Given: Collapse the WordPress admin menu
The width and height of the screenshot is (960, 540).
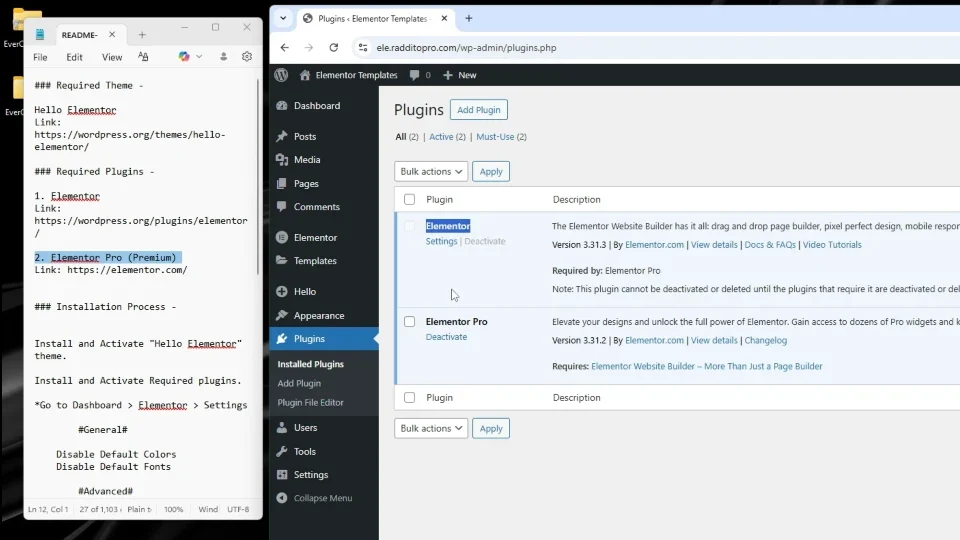Looking at the screenshot, I should [324, 498].
